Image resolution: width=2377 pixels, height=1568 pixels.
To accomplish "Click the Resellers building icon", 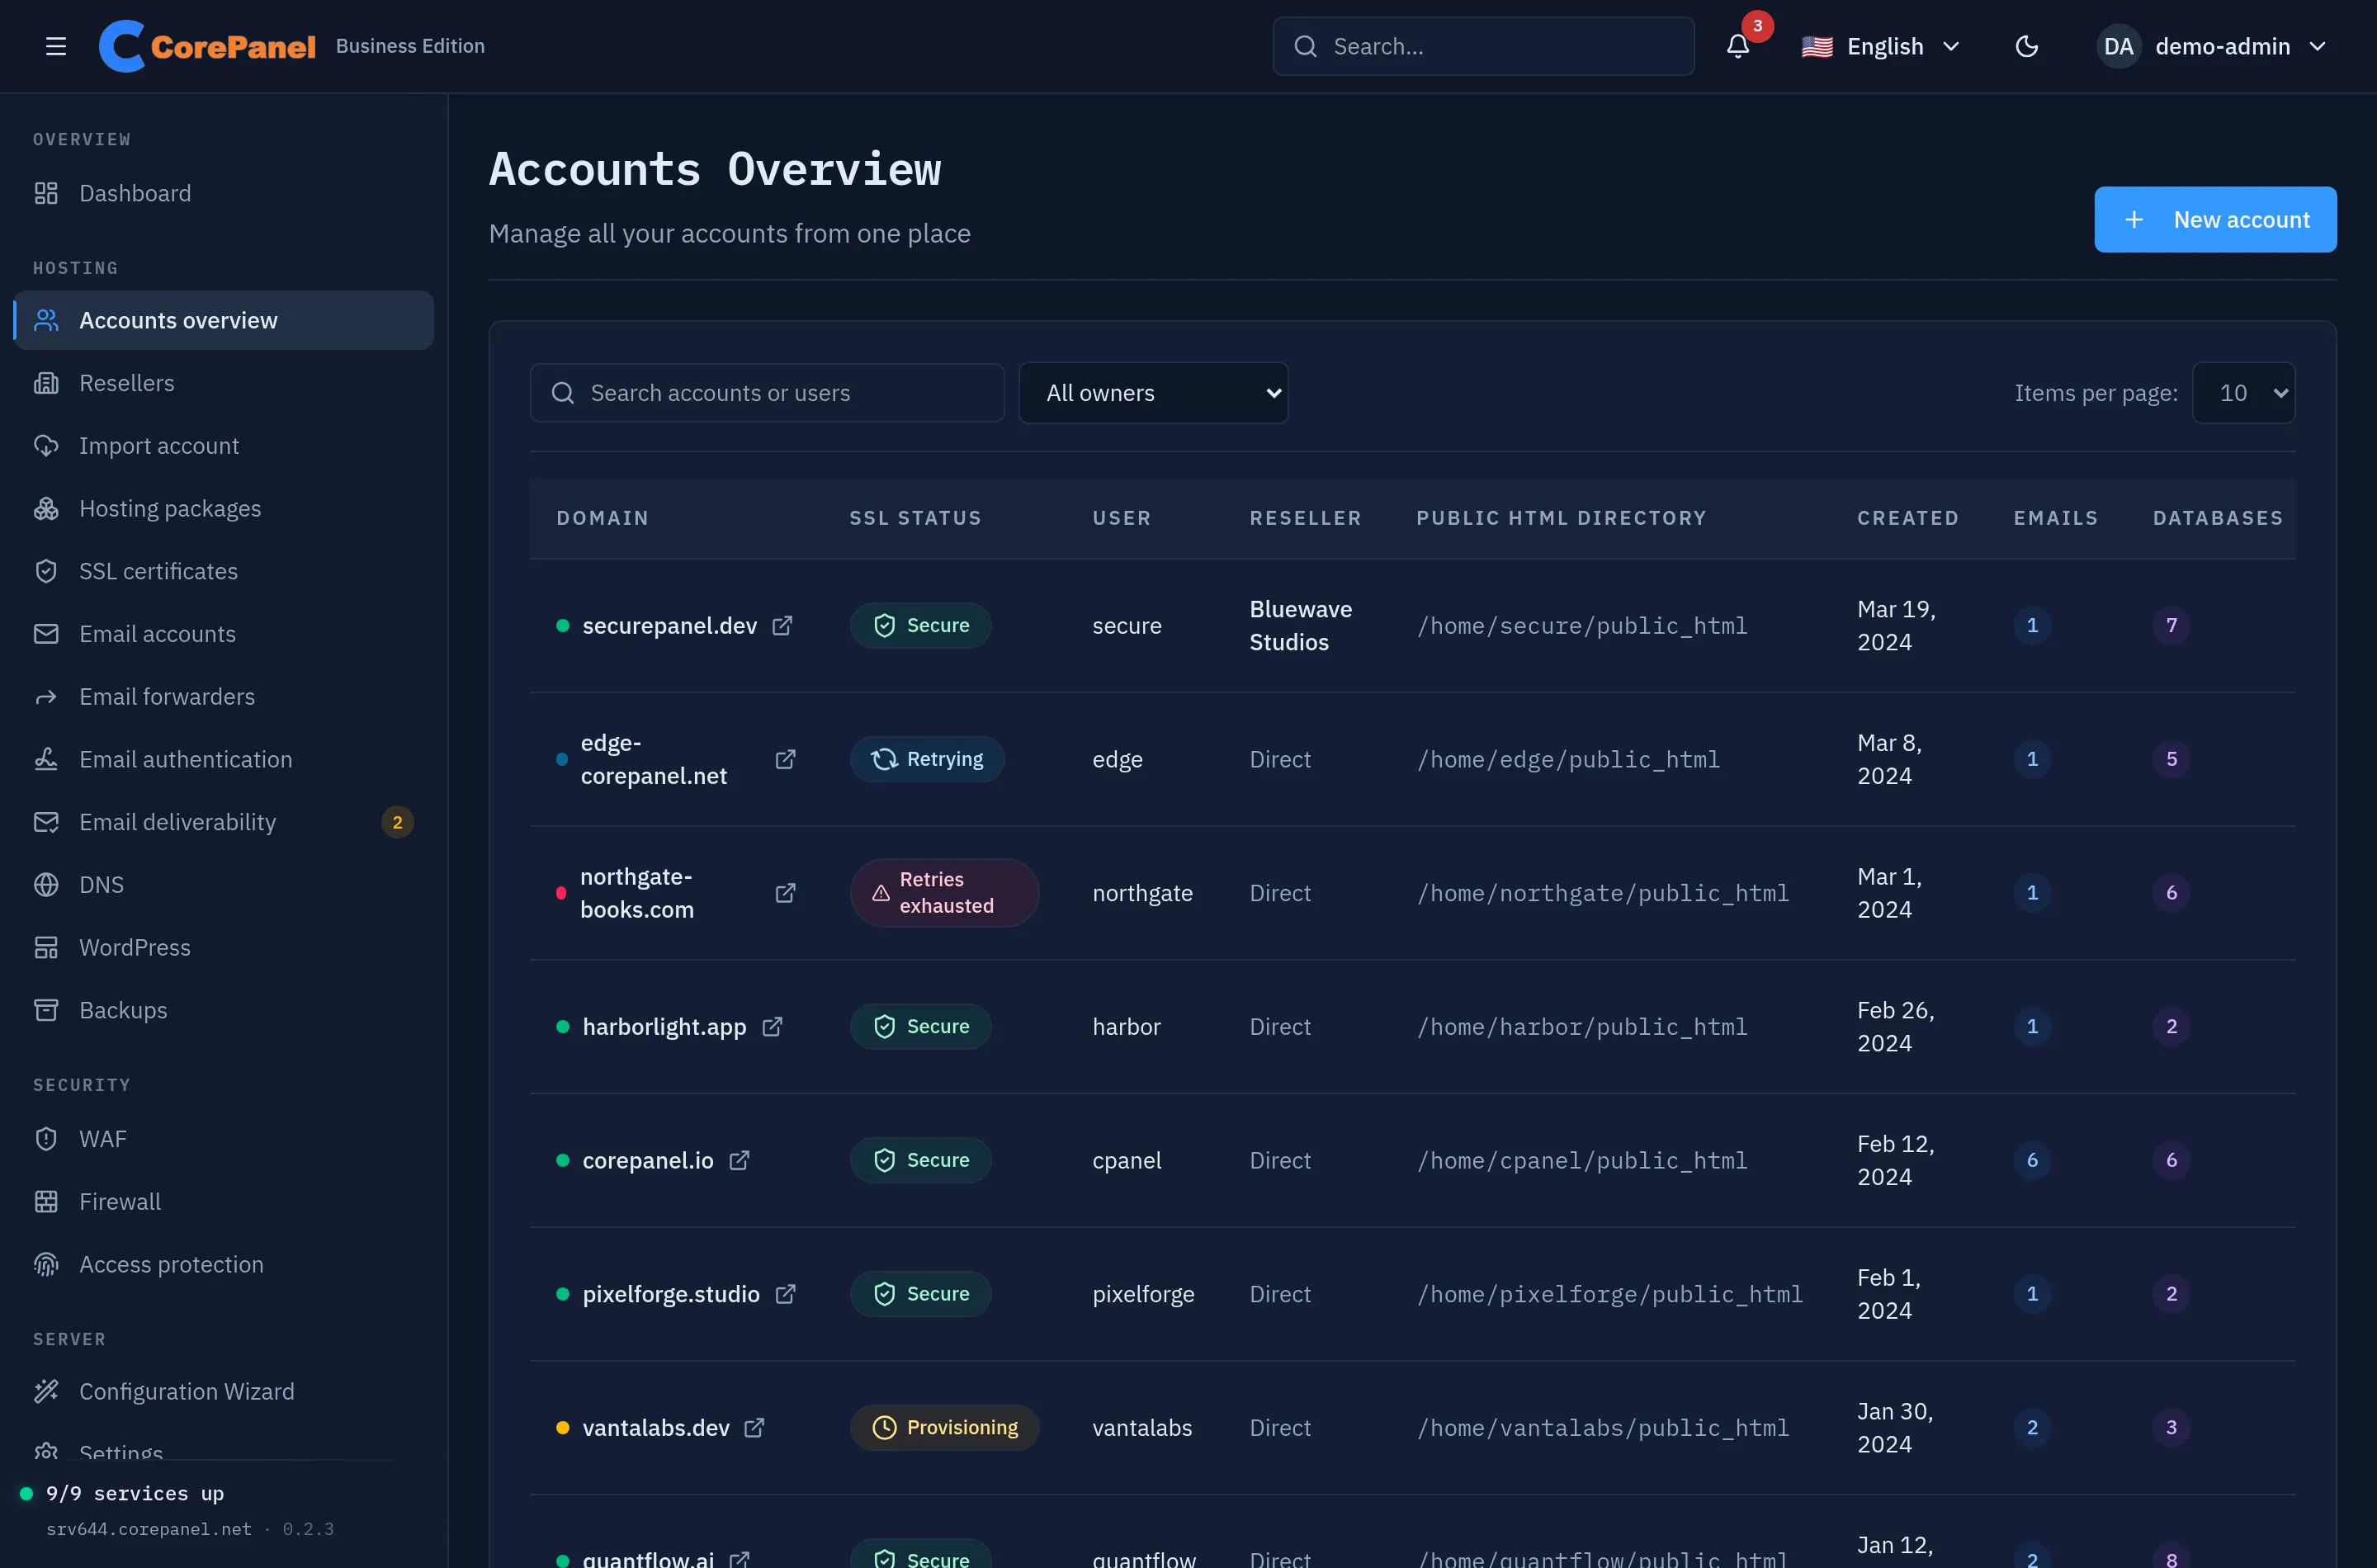I will coord(46,383).
